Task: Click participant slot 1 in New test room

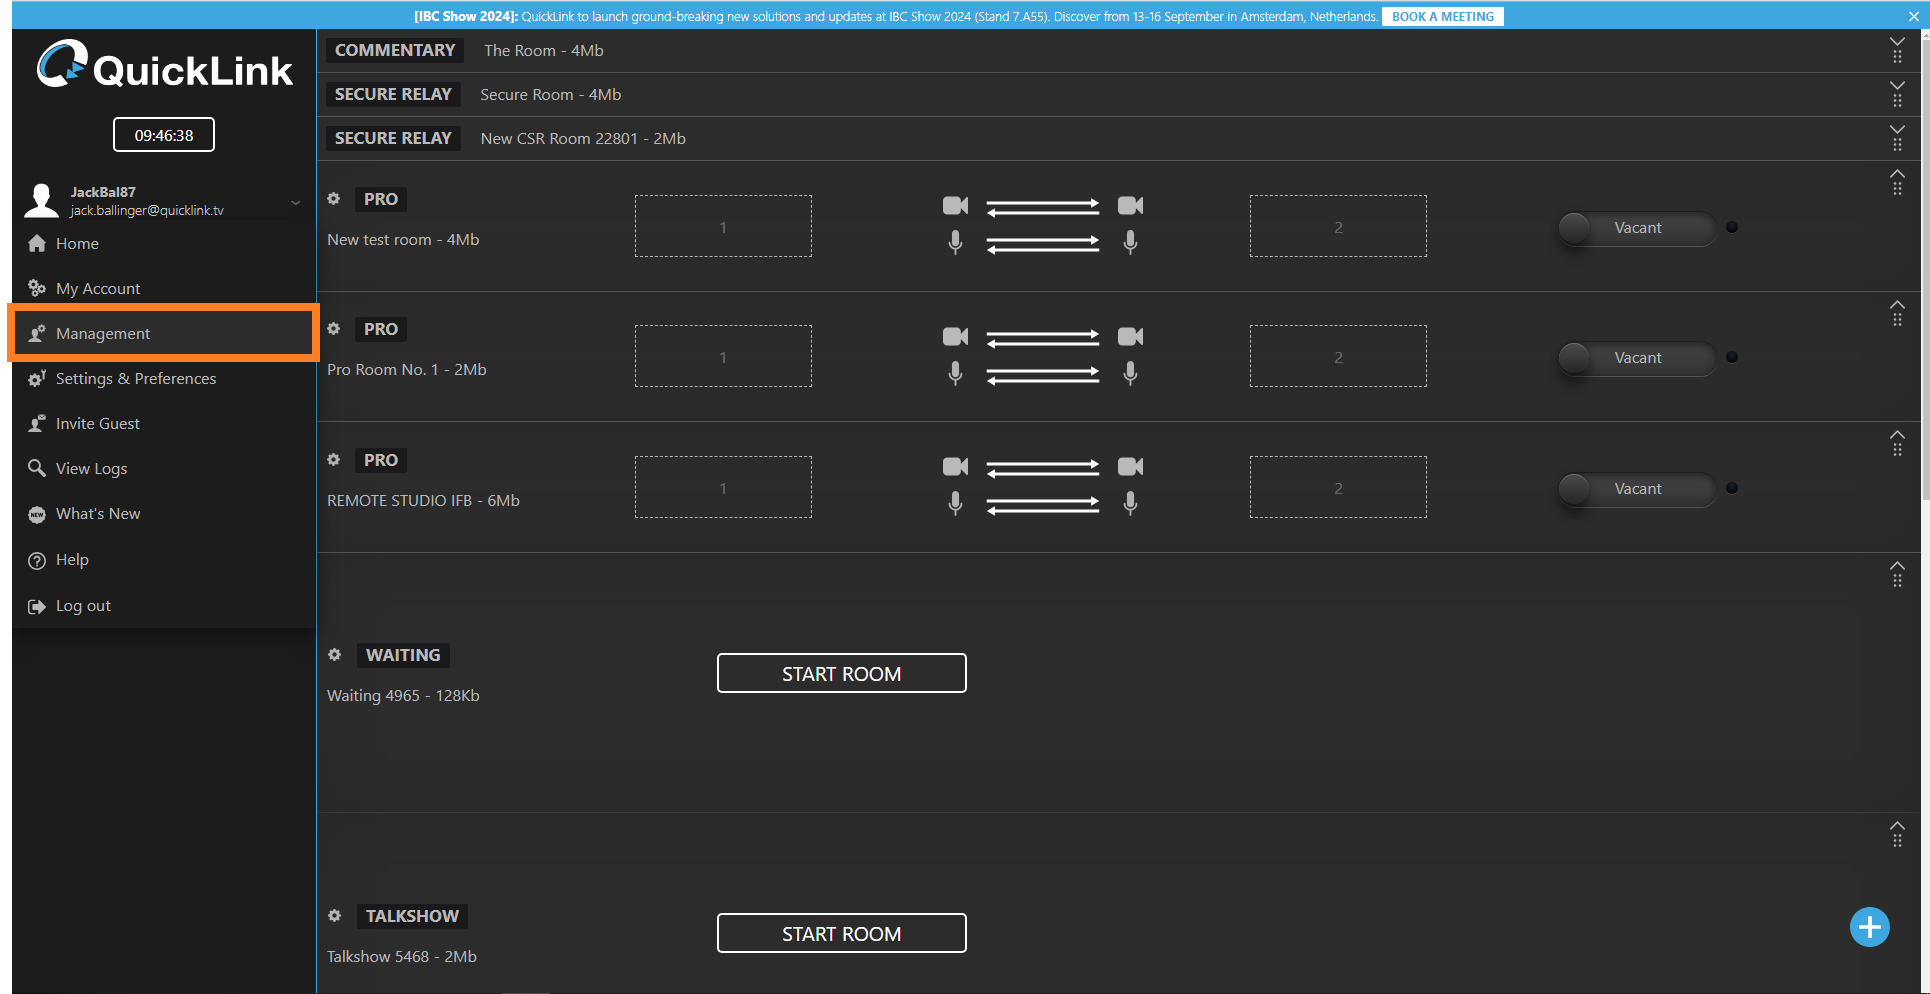Action: point(723,227)
